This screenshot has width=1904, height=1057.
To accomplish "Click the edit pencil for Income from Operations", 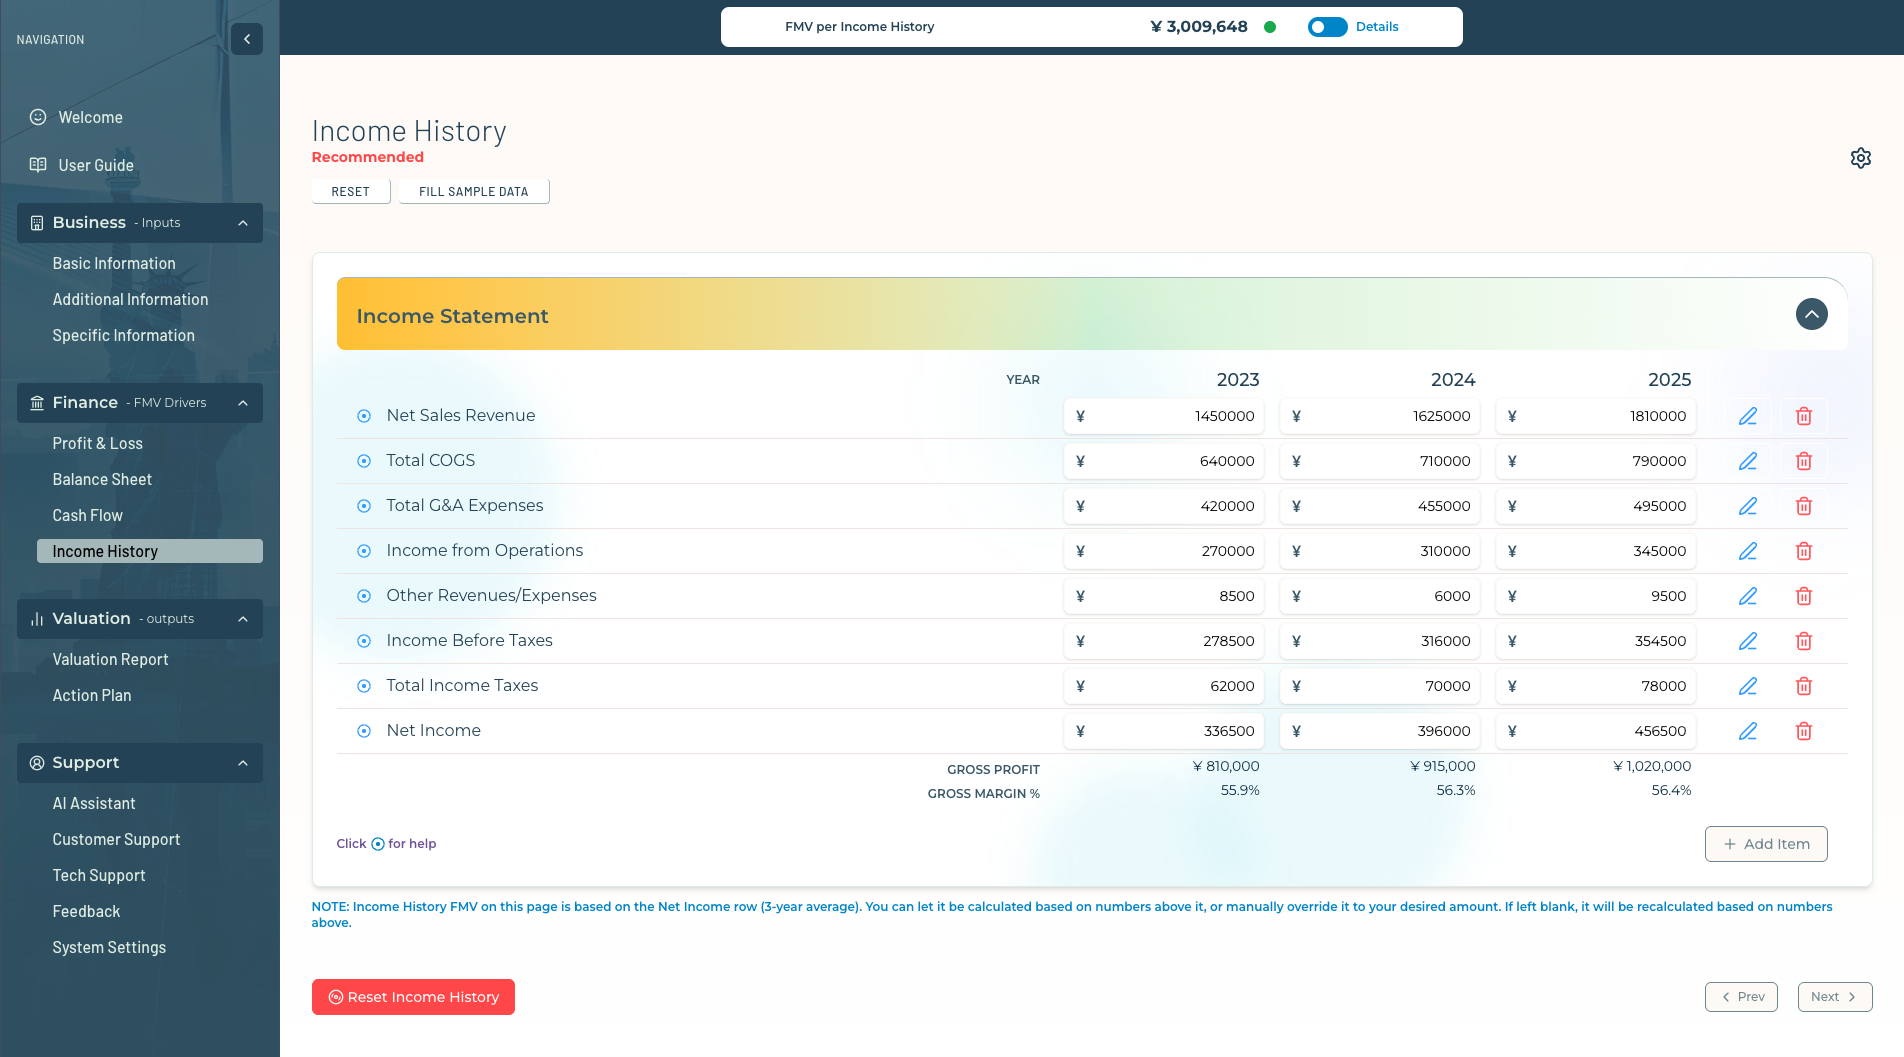I will point(1747,551).
